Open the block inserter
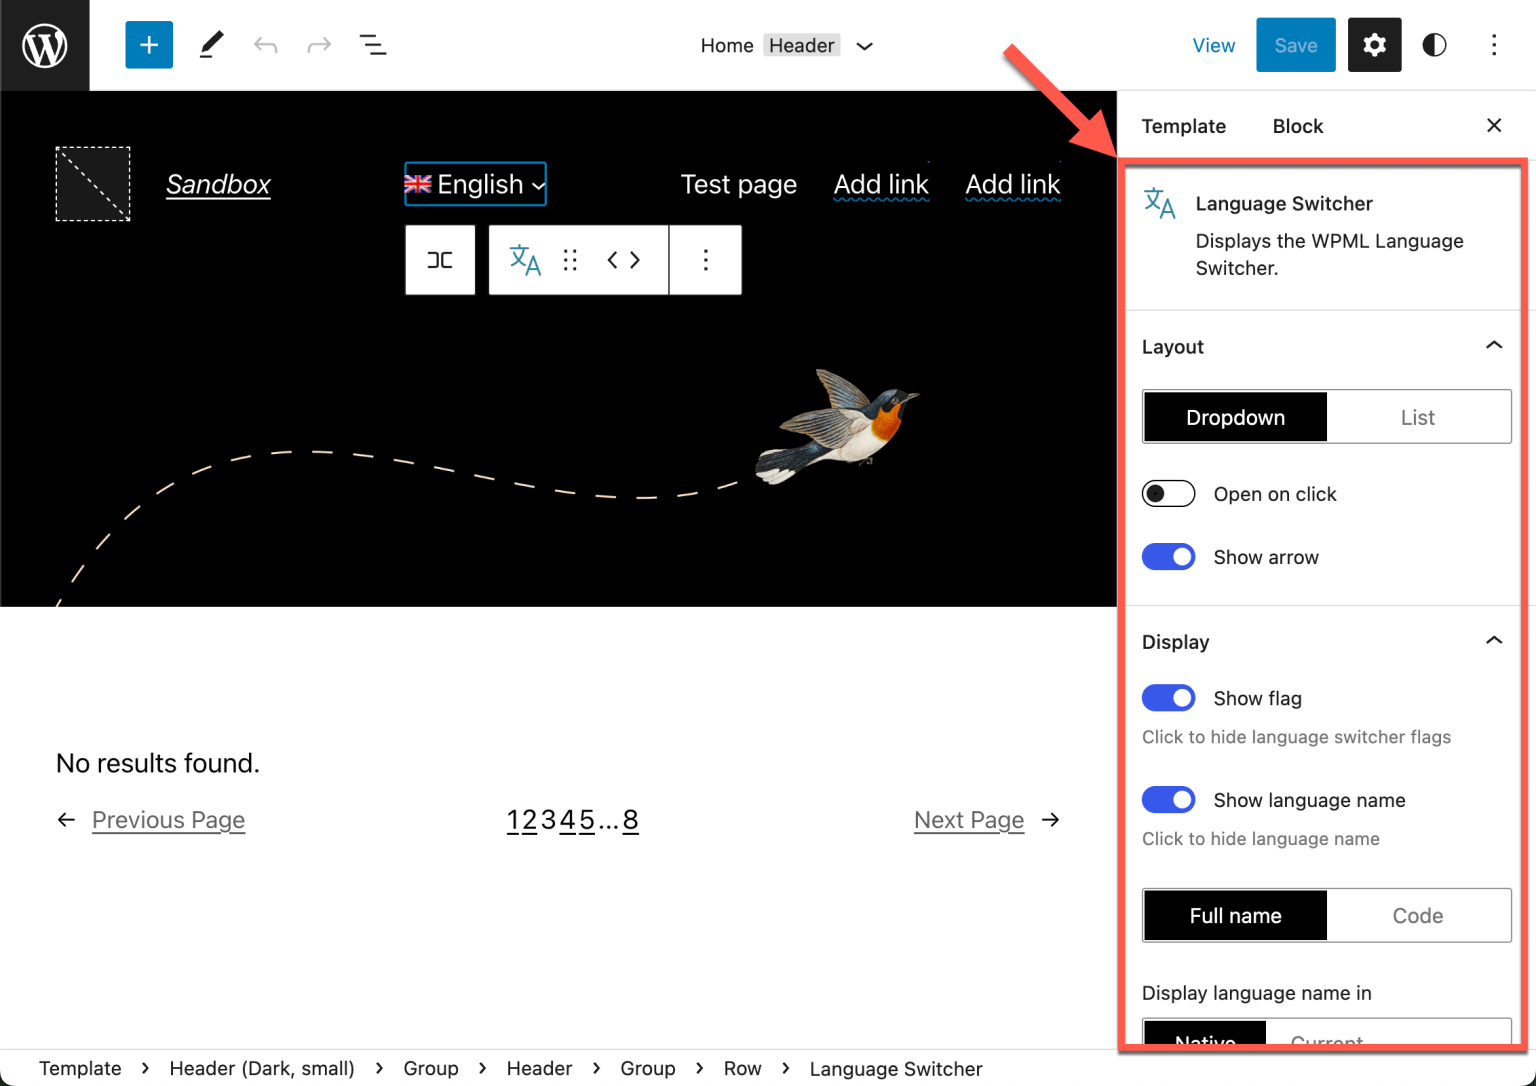 [148, 44]
